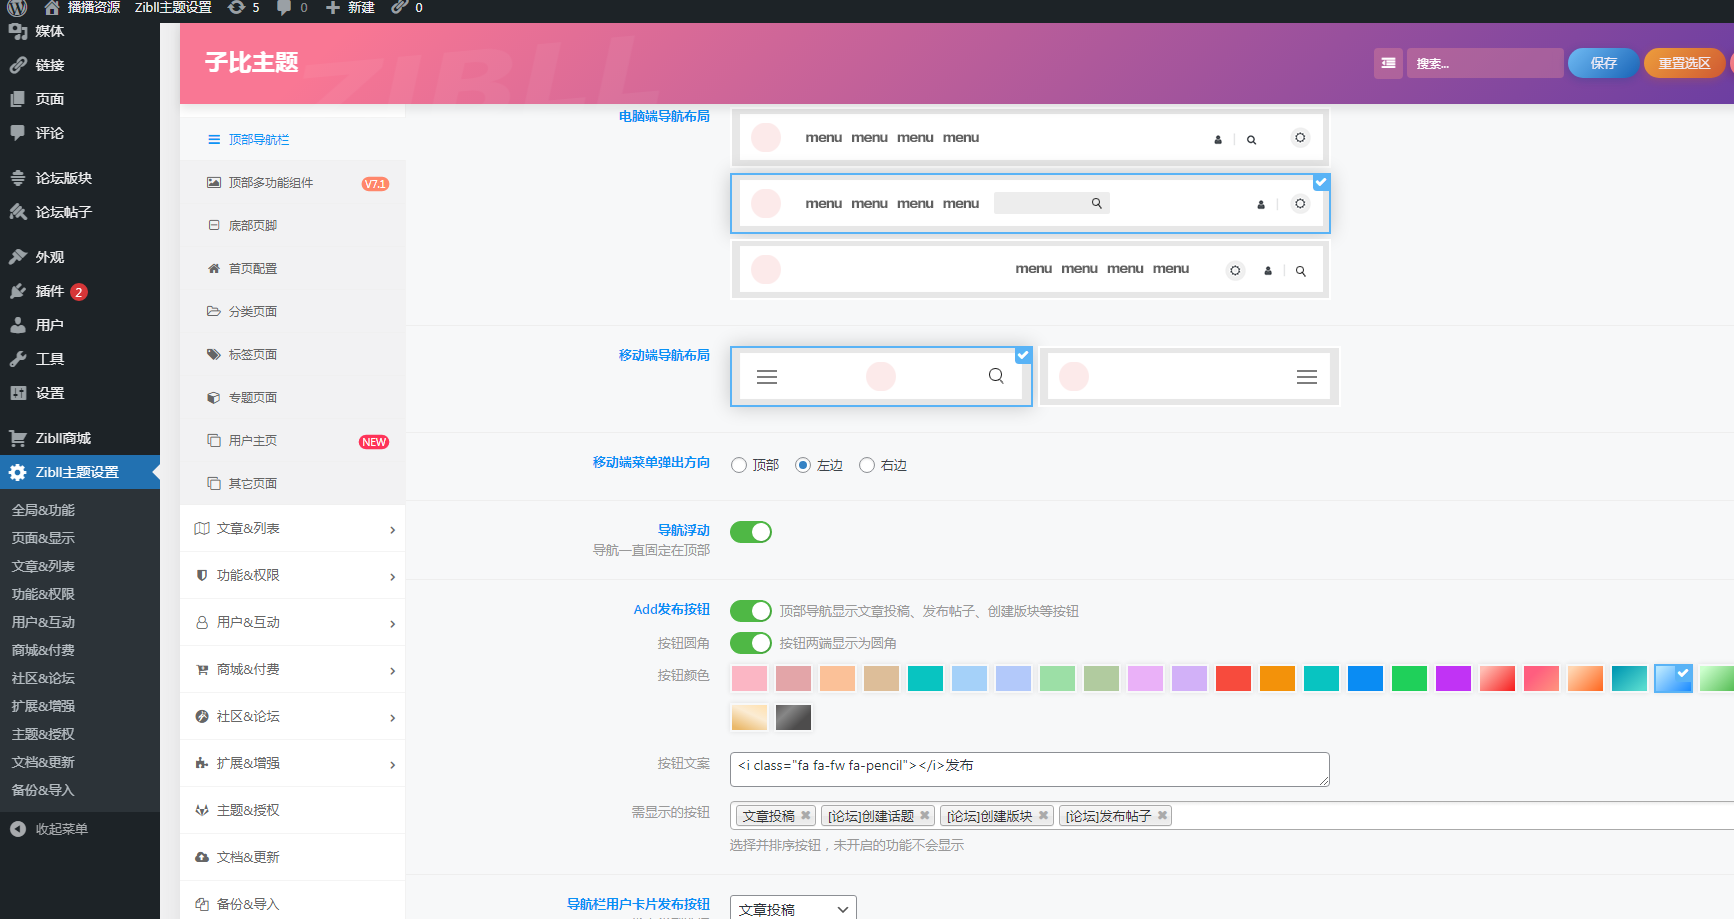The image size is (1734, 919).
Task: Select the red button color swatch
Action: pyautogui.click(x=1233, y=678)
